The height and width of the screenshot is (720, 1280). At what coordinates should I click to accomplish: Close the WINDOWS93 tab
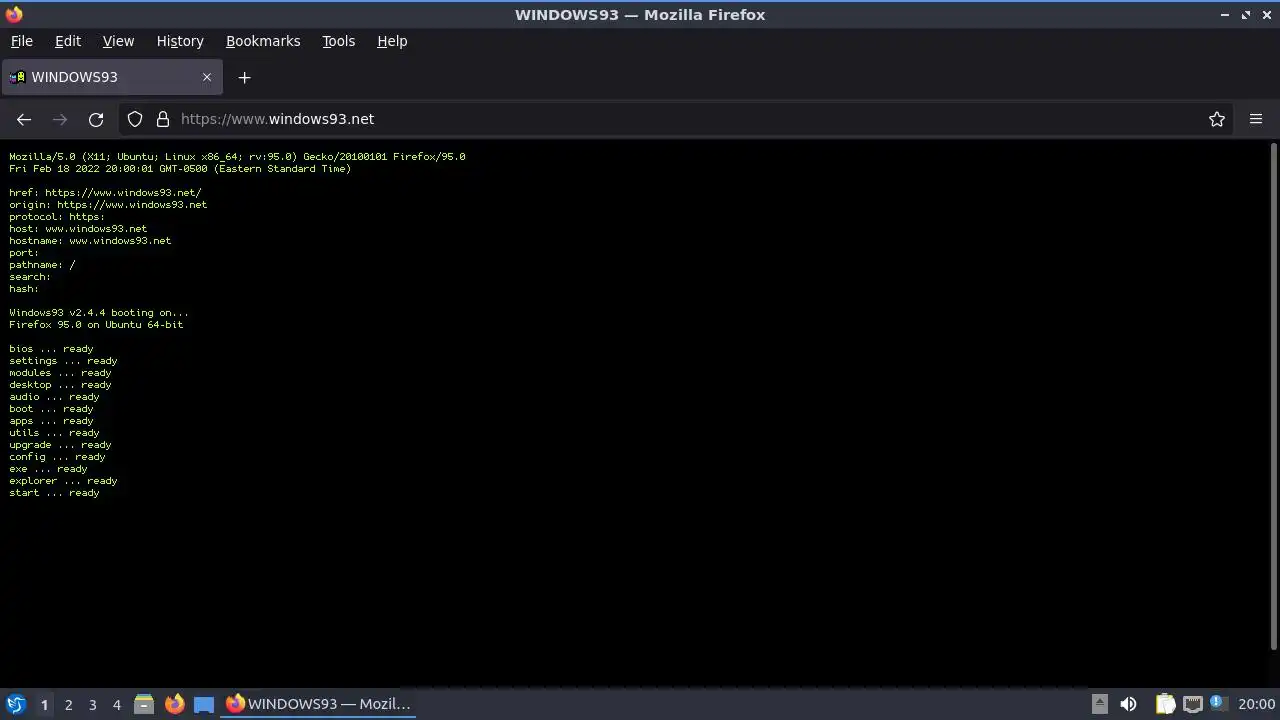[207, 77]
